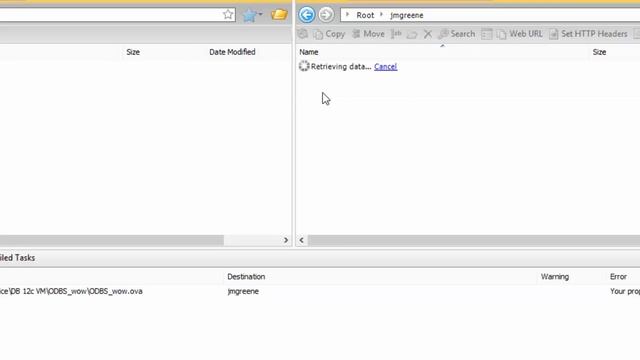Sort left pane by Date Modified

(x=232, y=52)
